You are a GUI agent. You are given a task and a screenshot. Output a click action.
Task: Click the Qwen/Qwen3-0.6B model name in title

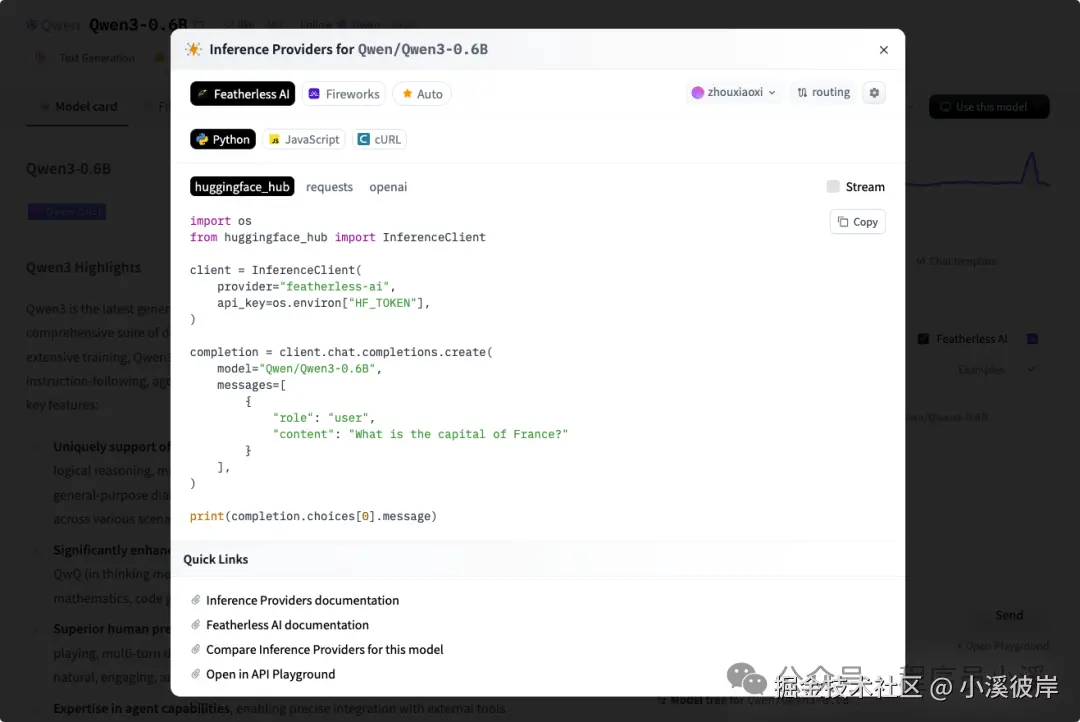coord(422,49)
